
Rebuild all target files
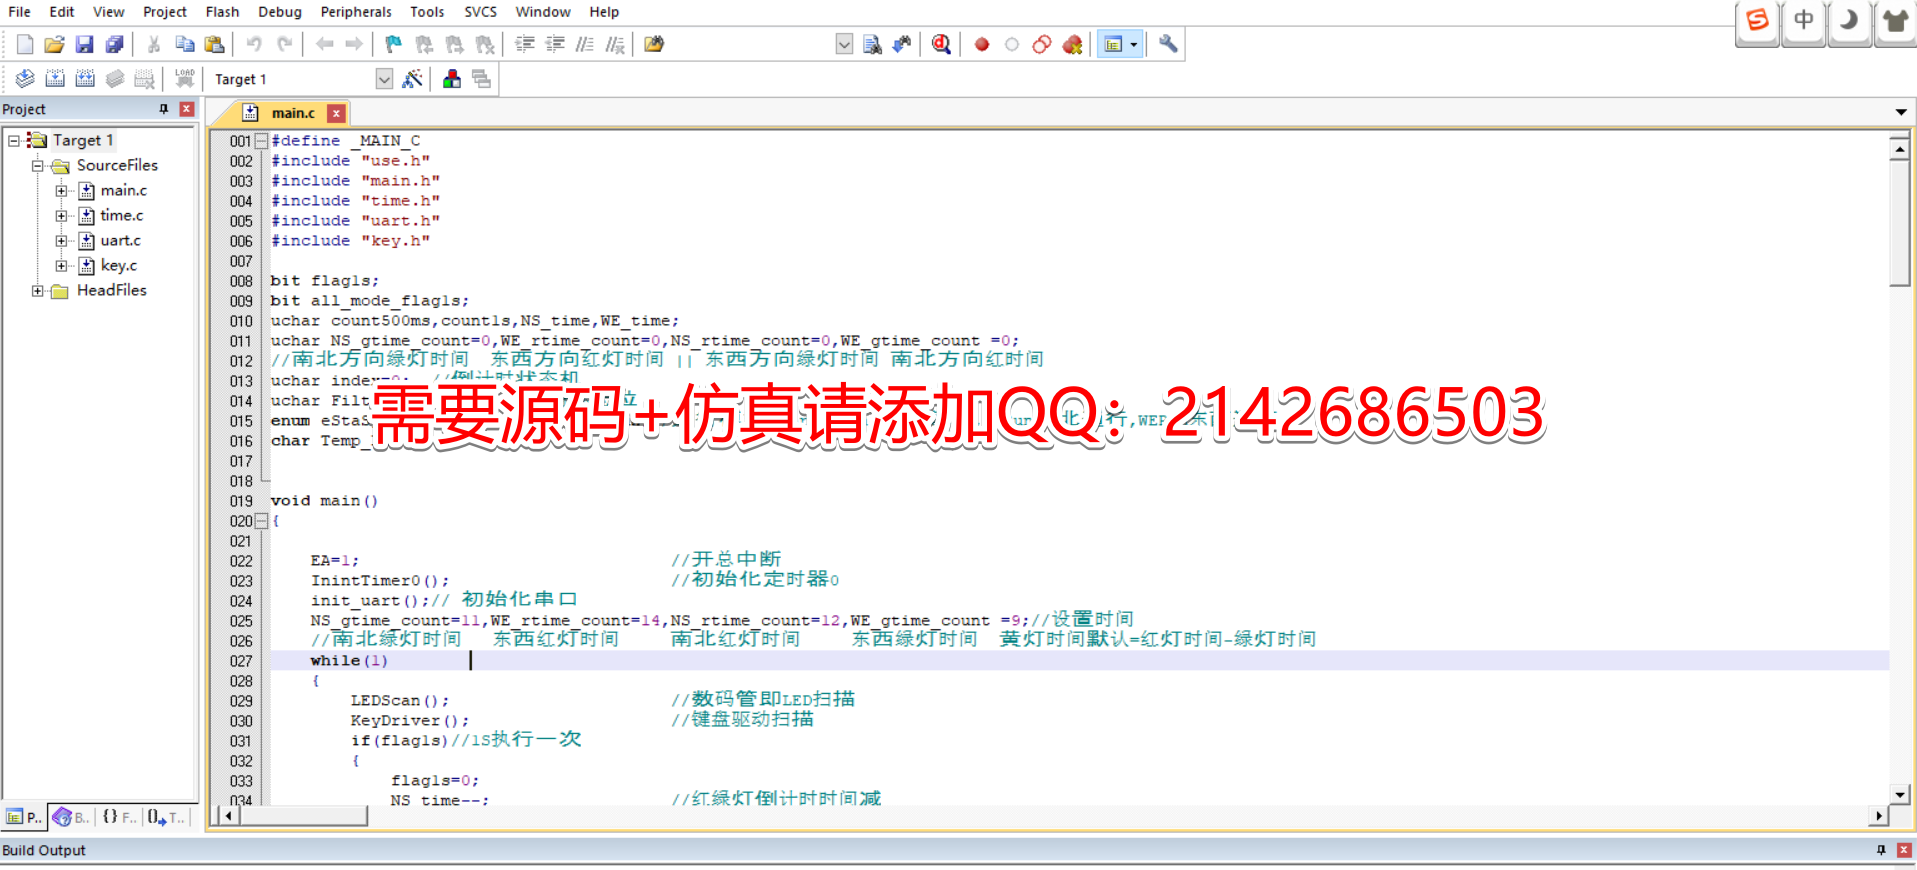point(85,79)
